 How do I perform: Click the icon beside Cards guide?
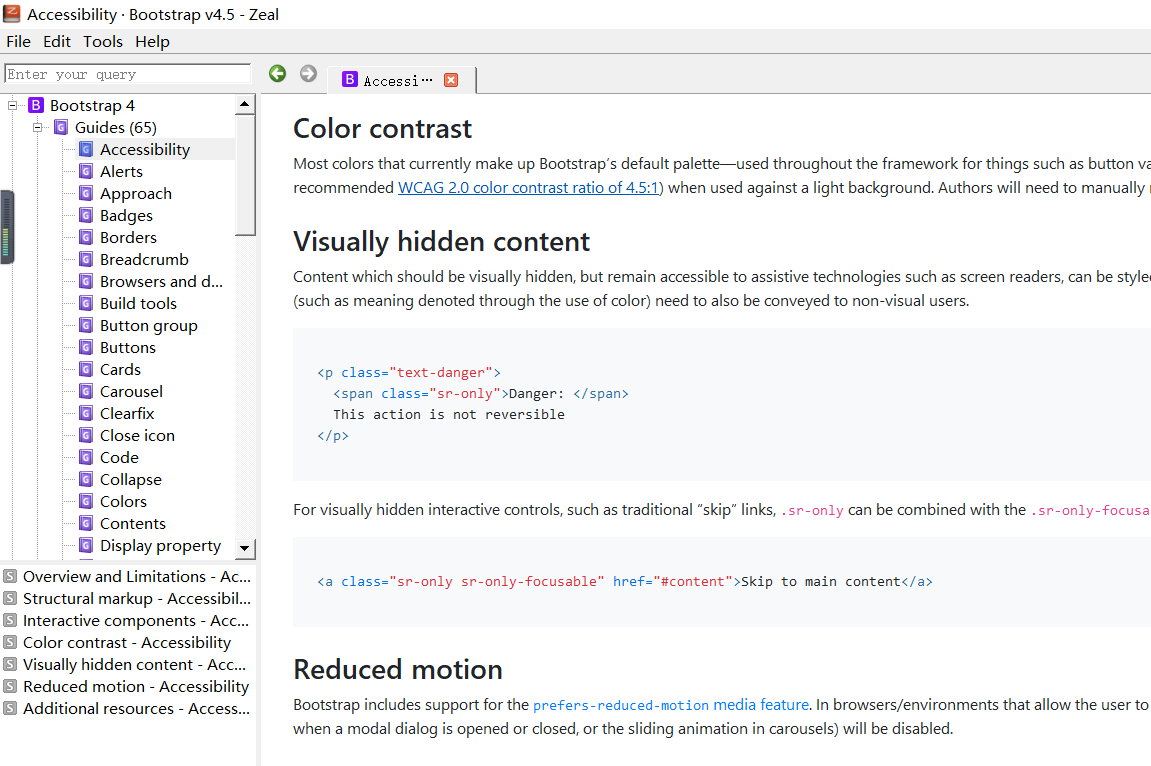(x=86, y=369)
